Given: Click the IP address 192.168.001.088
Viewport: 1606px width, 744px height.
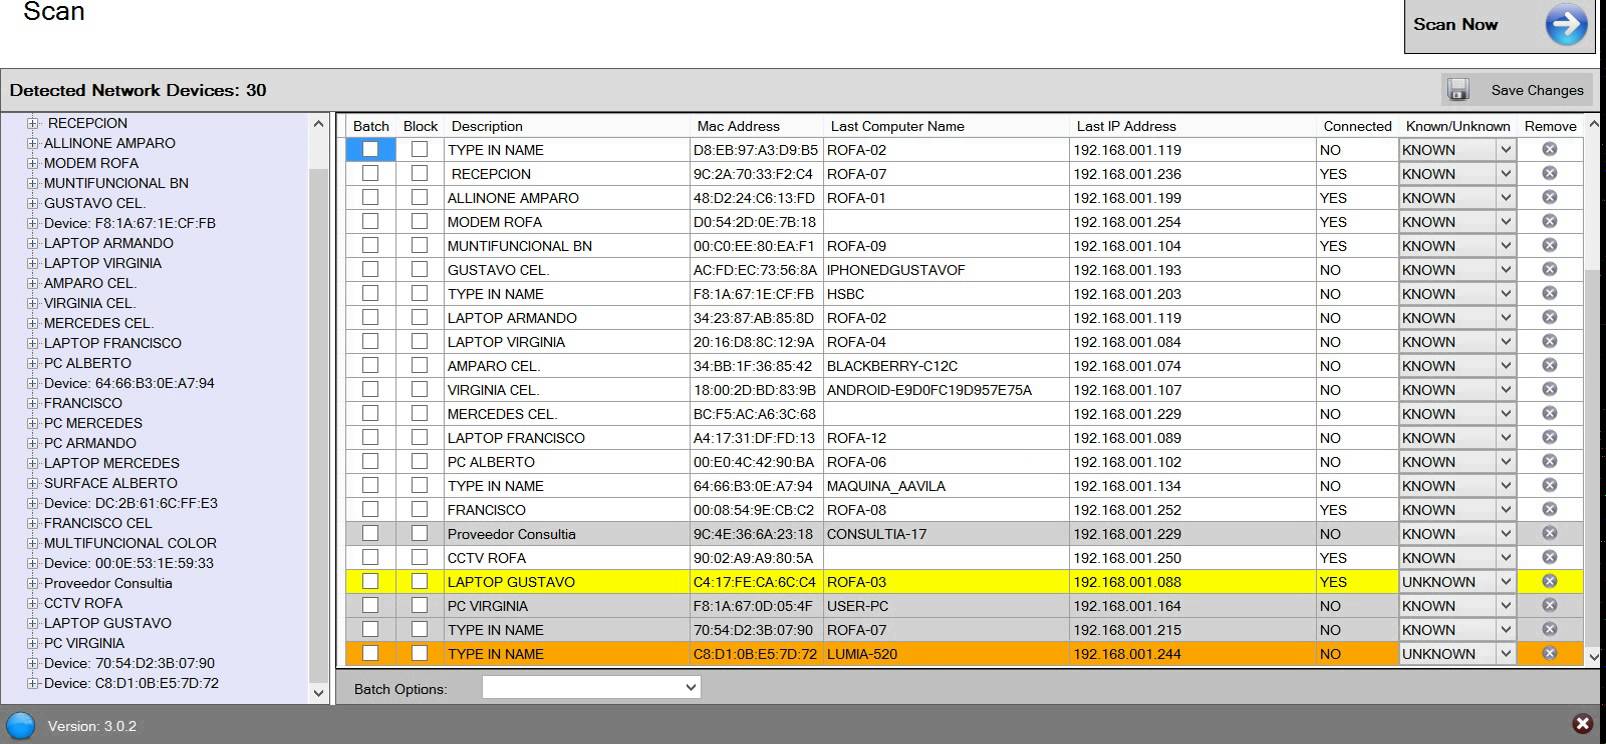Looking at the screenshot, I should 1127,582.
